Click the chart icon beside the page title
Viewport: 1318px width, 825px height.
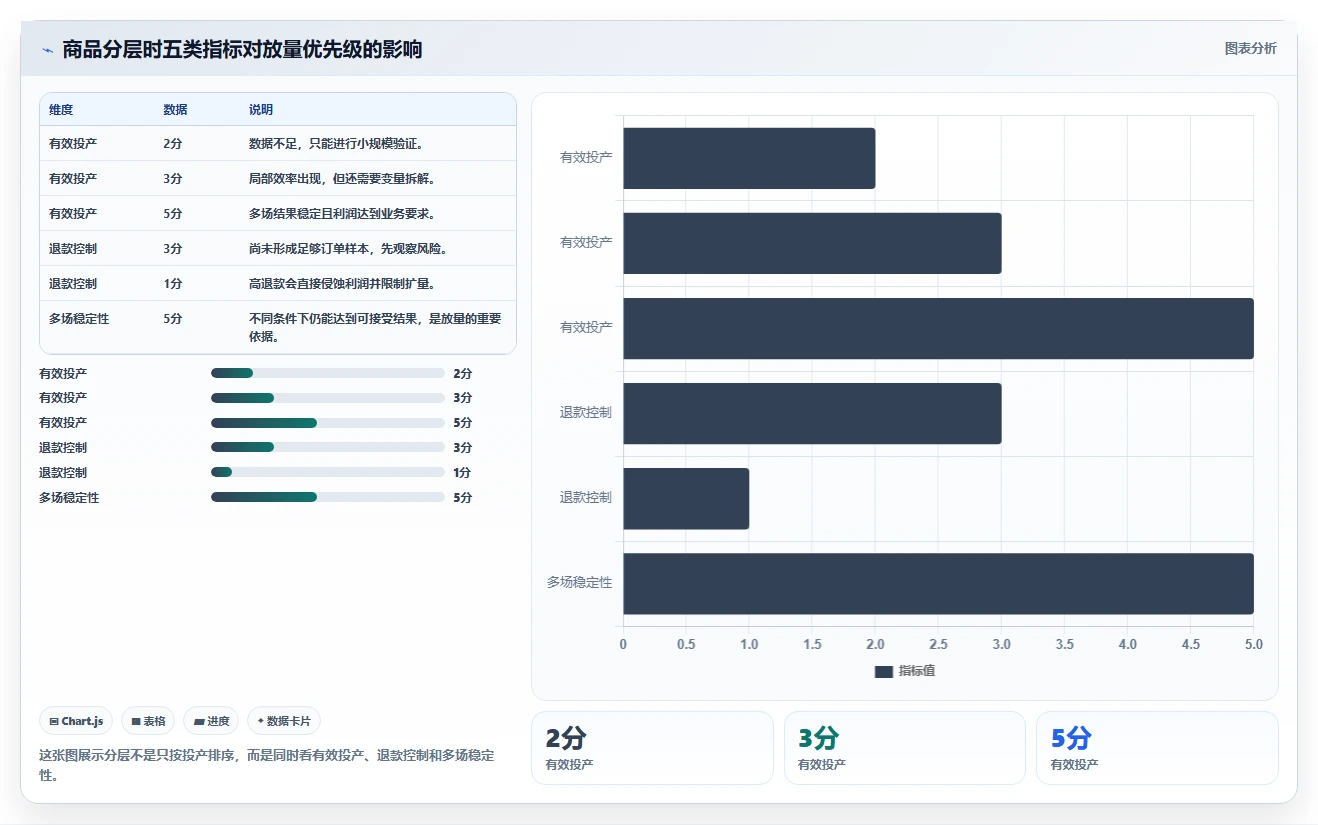tap(47, 49)
